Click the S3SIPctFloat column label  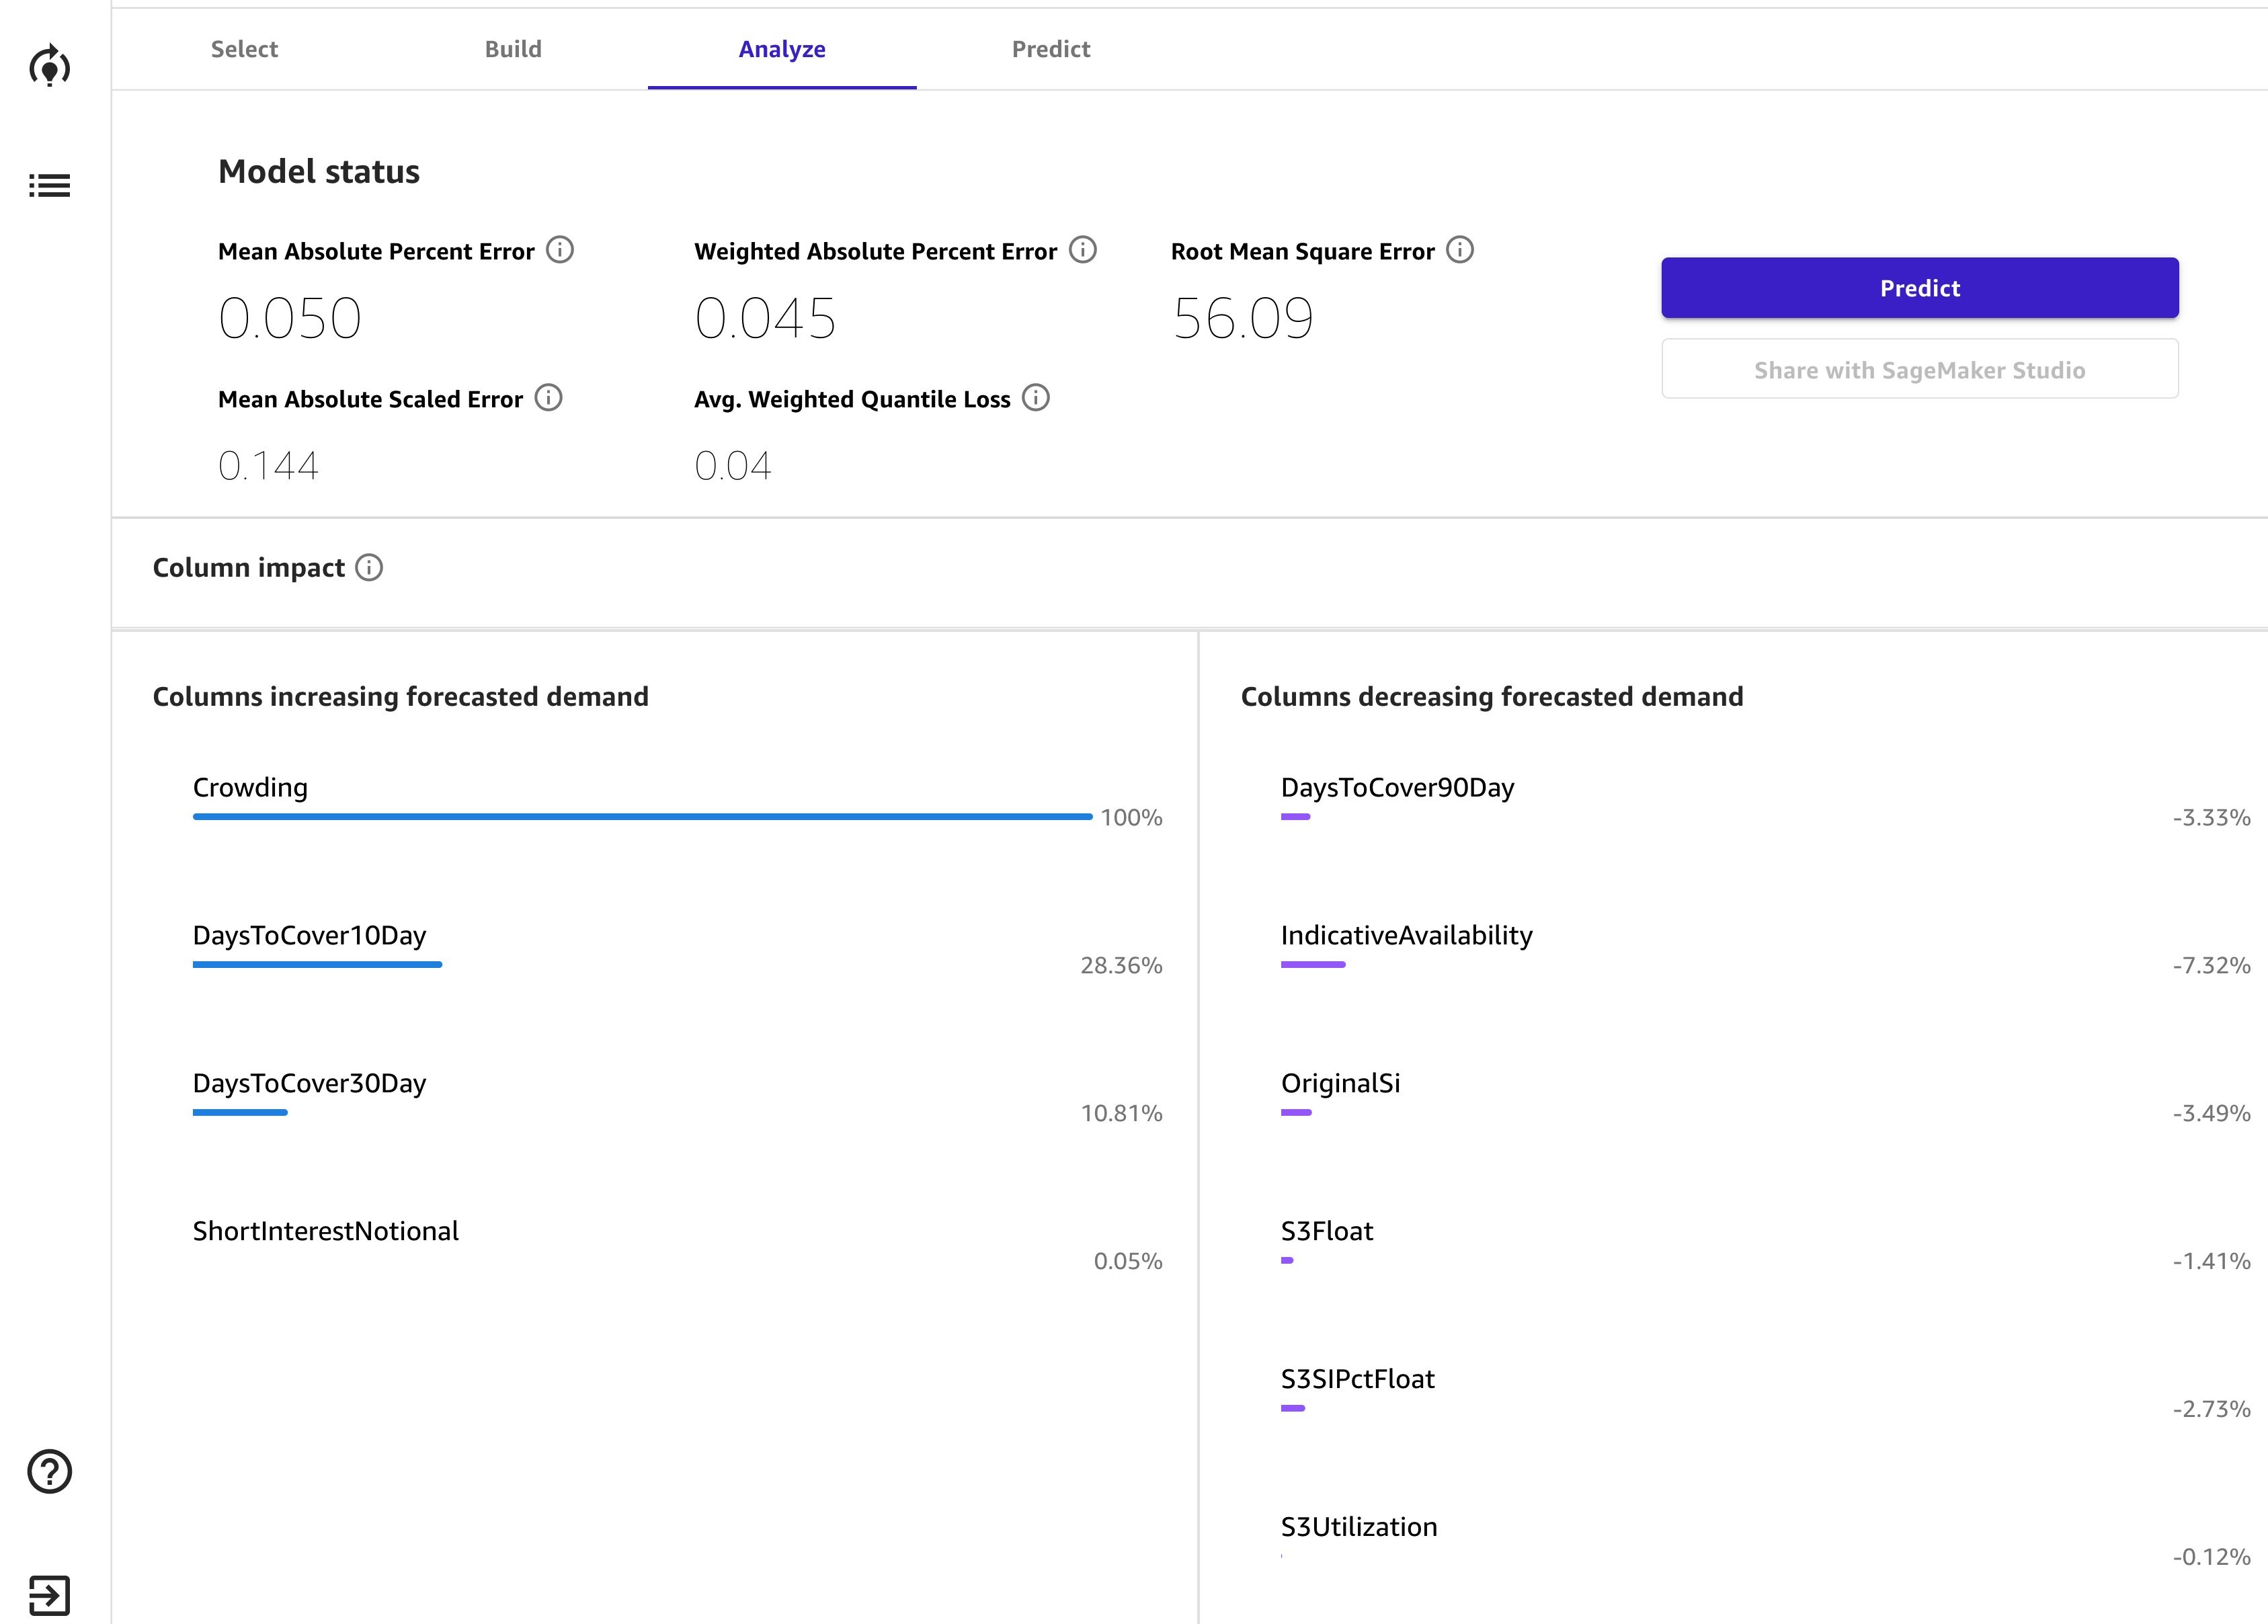point(1357,1379)
